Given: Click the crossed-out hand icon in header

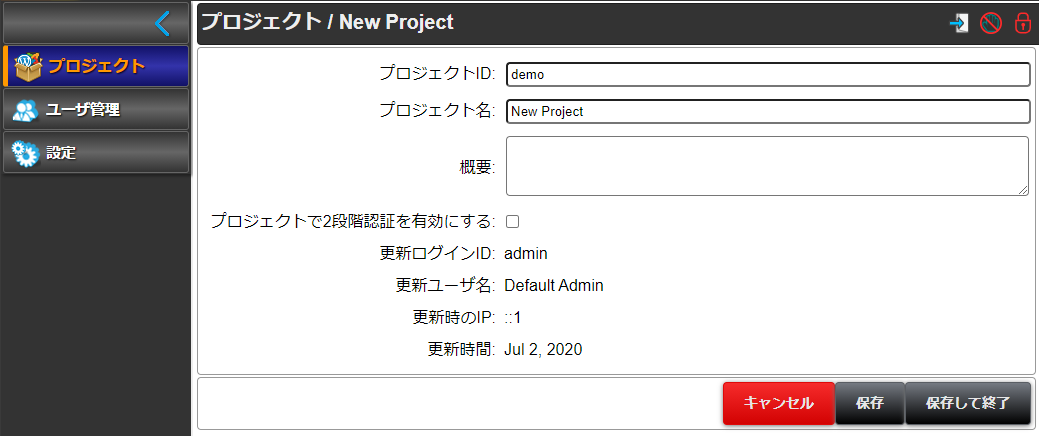Looking at the screenshot, I should (x=991, y=23).
